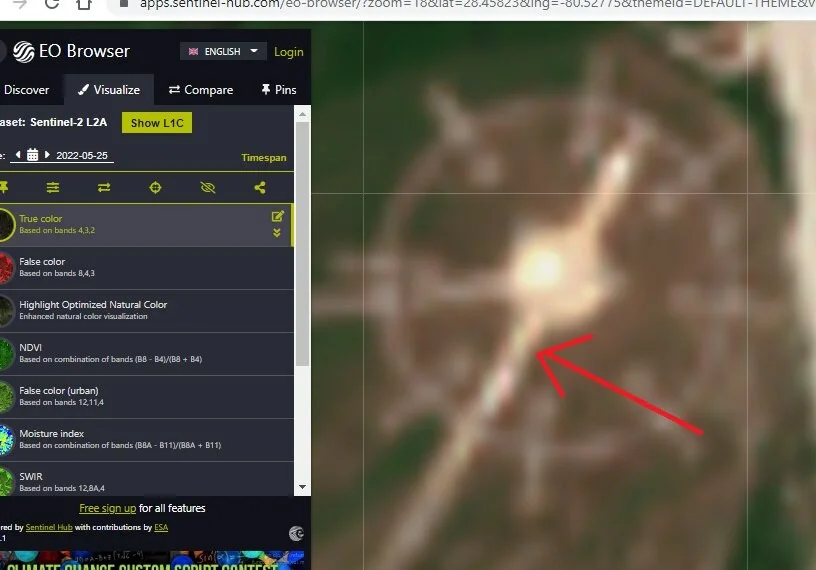816x570 pixels.
Task: Open the ENGLISH language dropdown
Action: click(x=223, y=51)
